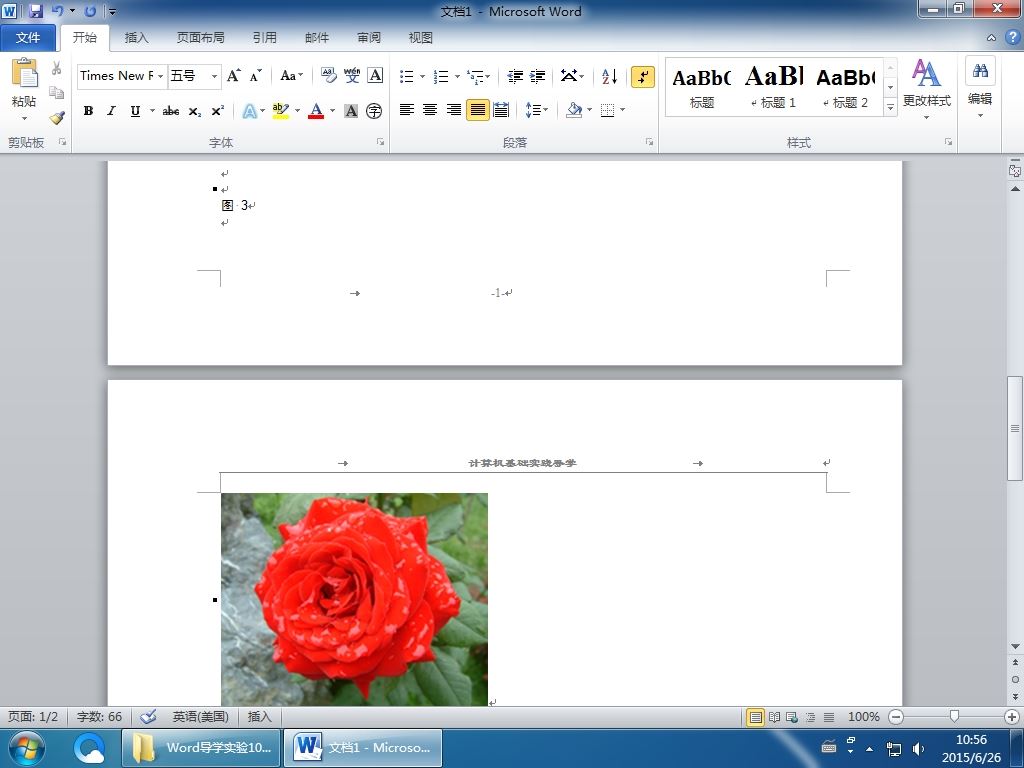Apply red font color swatch
This screenshot has width=1024, height=768.
click(x=316, y=111)
